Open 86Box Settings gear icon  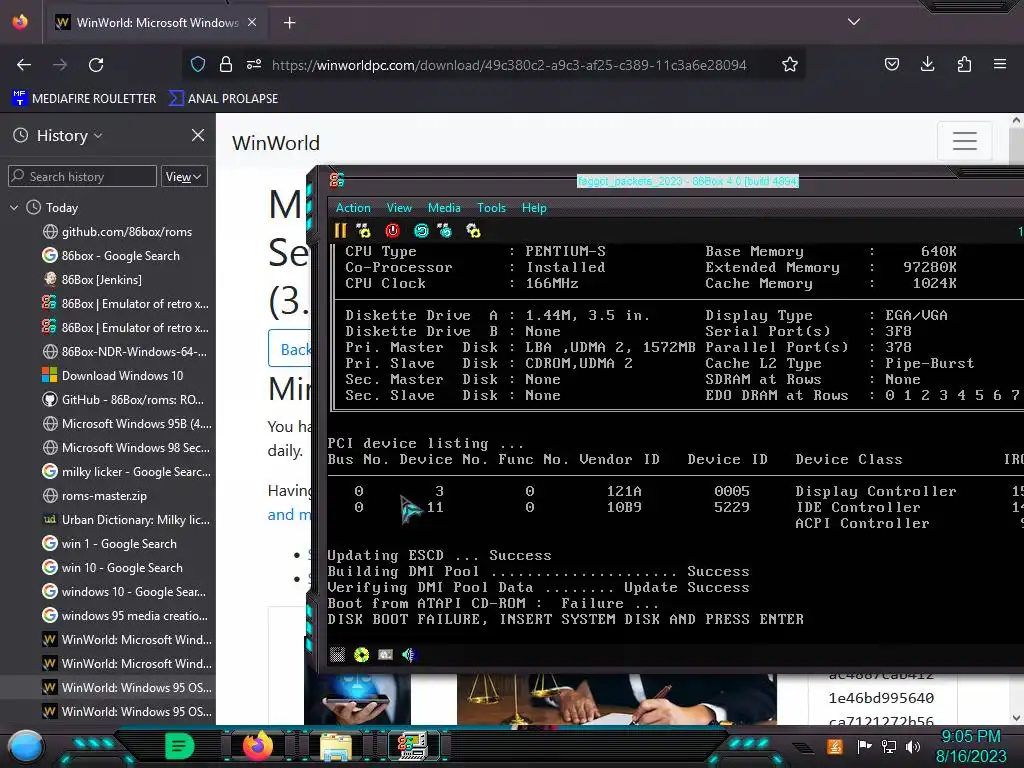473,231
